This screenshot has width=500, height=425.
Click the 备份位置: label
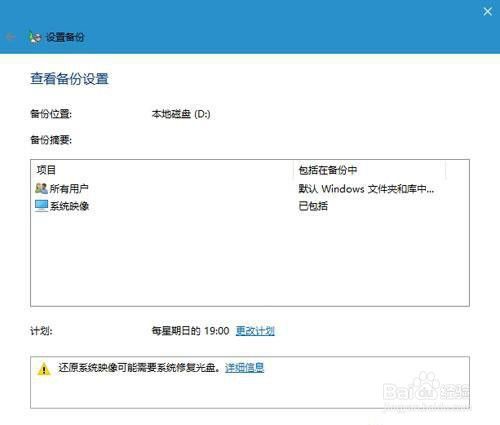[51, 114]
